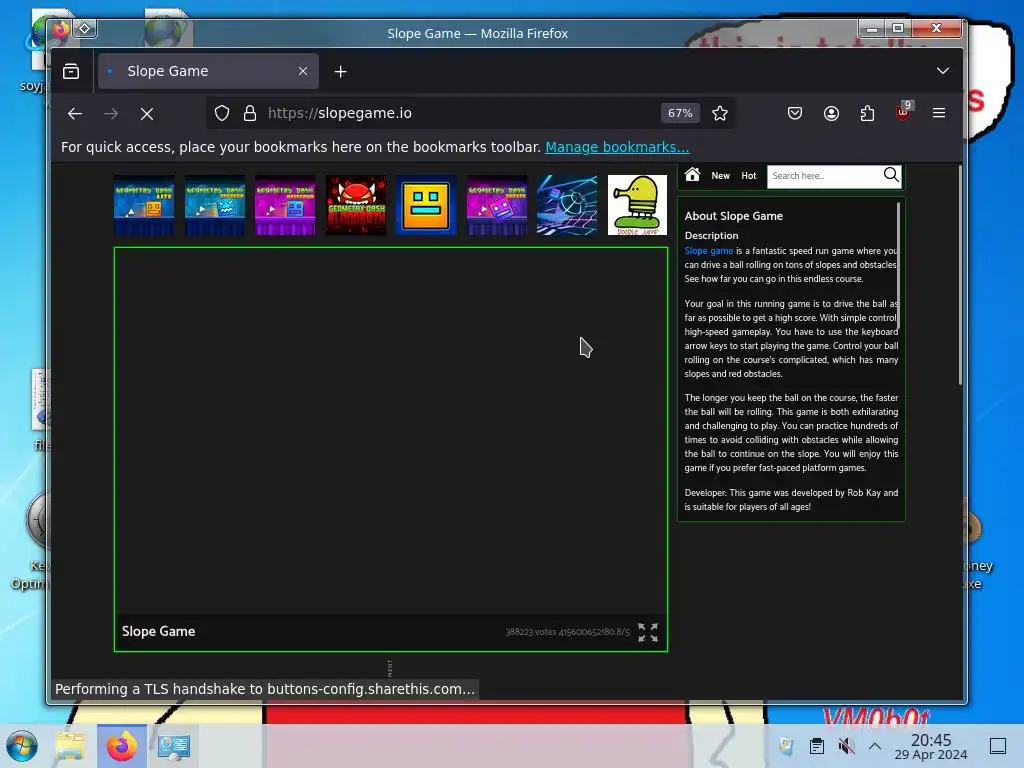Screen dimensions: 1024x768
Task: Expand the list all tabs chevron
Action: (942, 71)
